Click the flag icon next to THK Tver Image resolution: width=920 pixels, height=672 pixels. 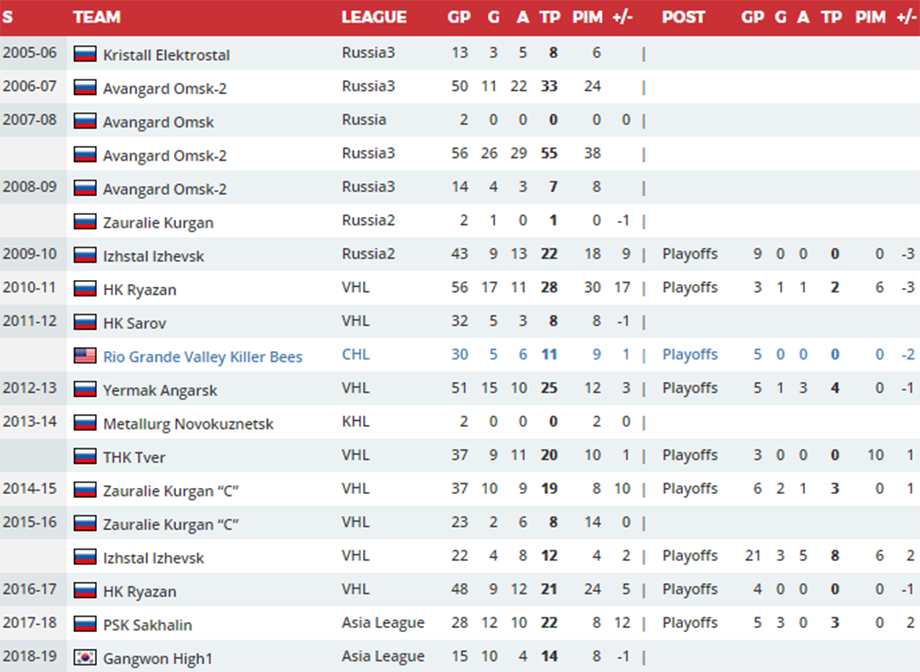pos(85,456)
